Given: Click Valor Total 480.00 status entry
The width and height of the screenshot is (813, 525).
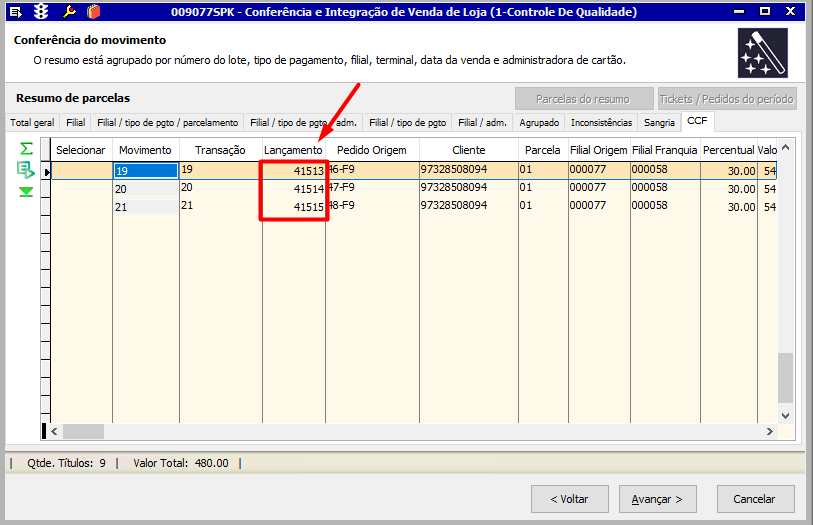Looking at the screenshot, I should click(180, 463).
